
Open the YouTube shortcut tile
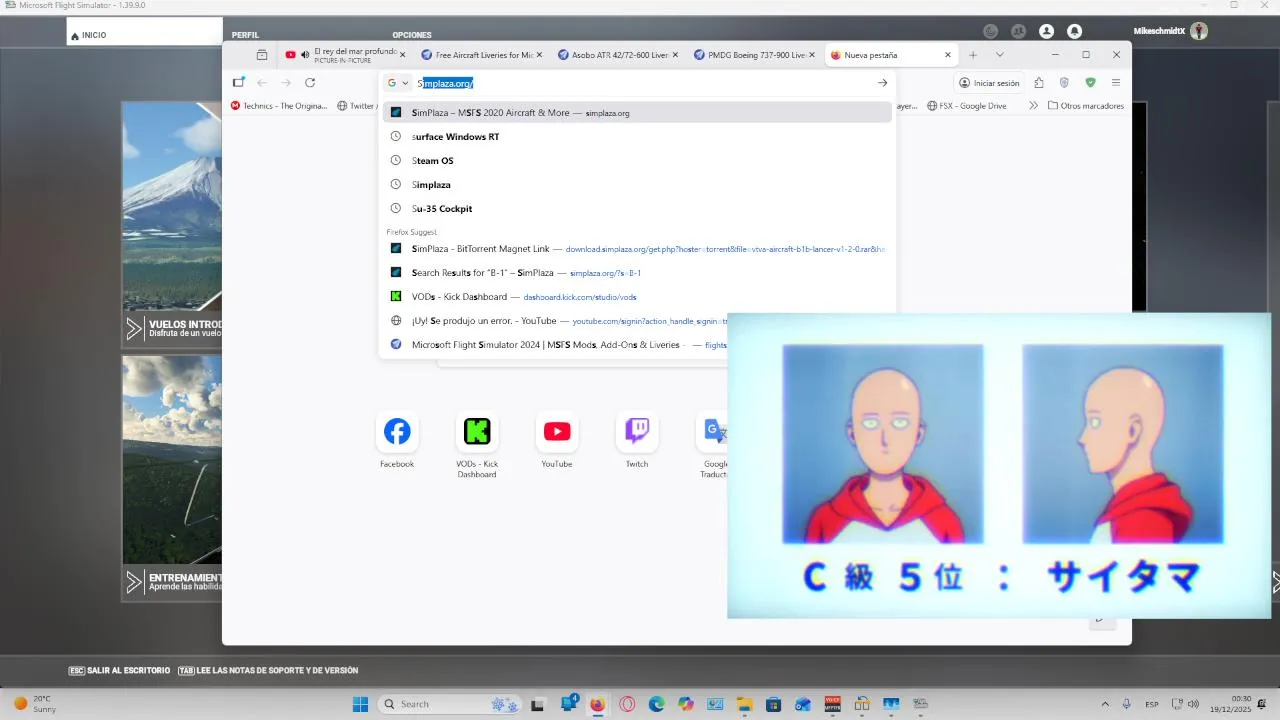click(557, 440)
